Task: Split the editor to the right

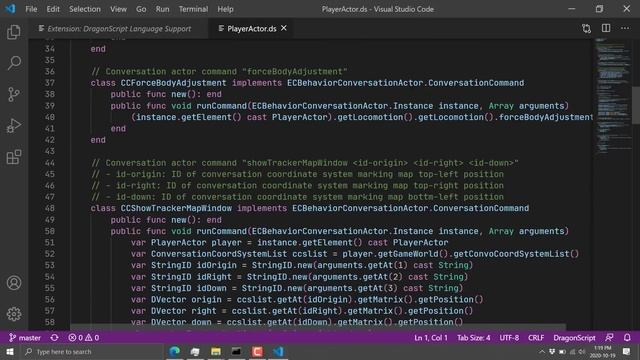Action: (x=606, y=28)
